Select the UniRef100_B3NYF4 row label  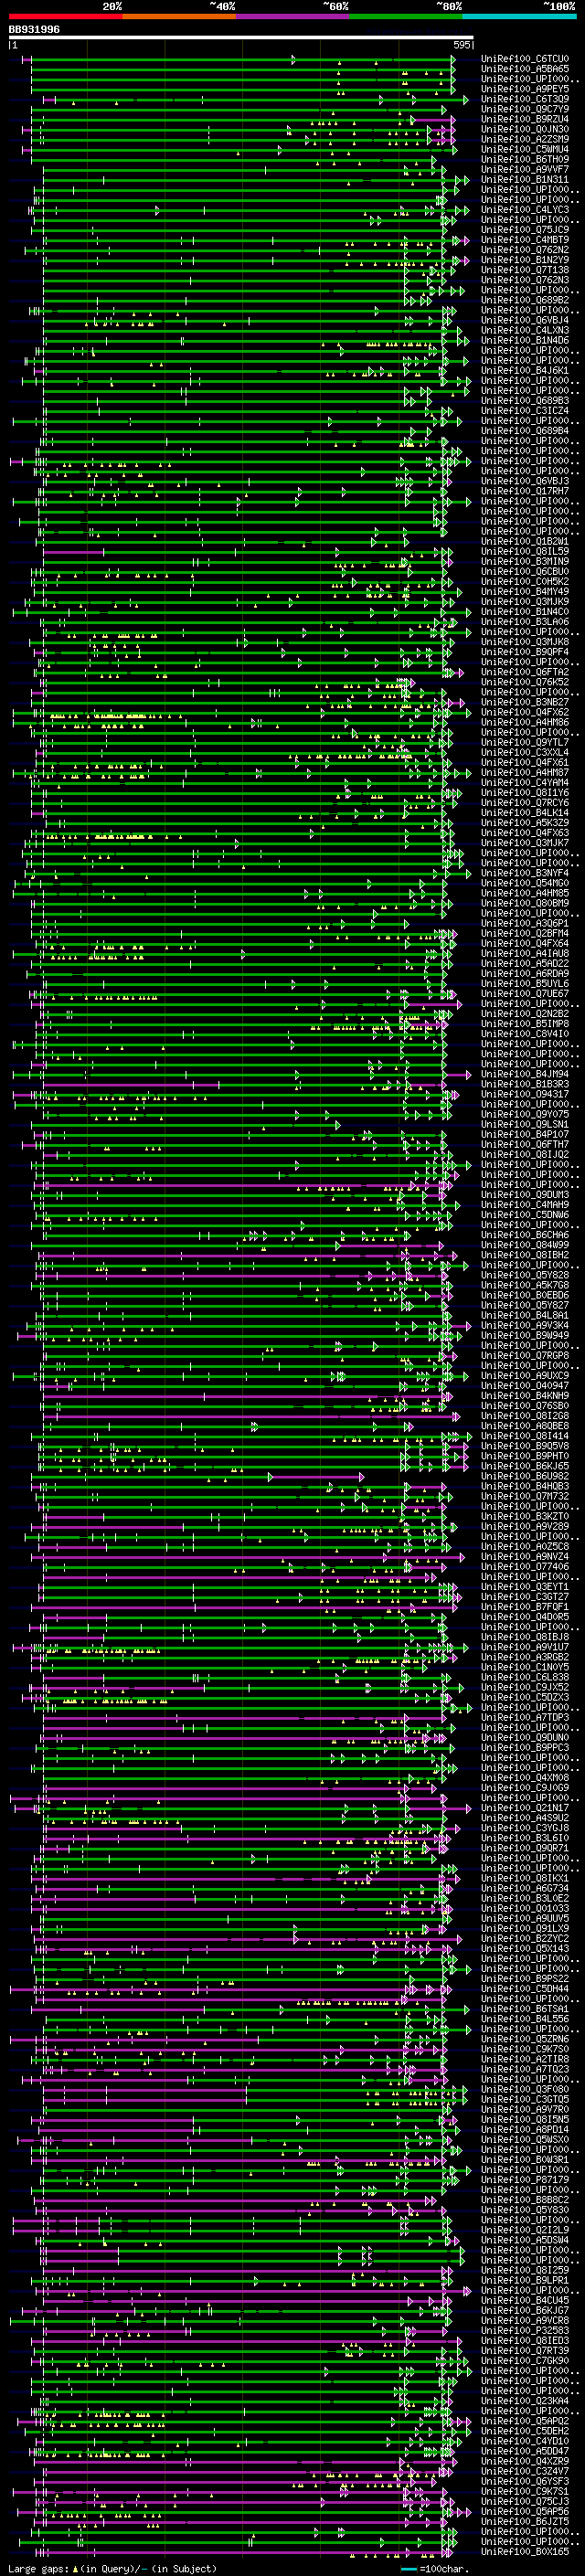point(525,873)
